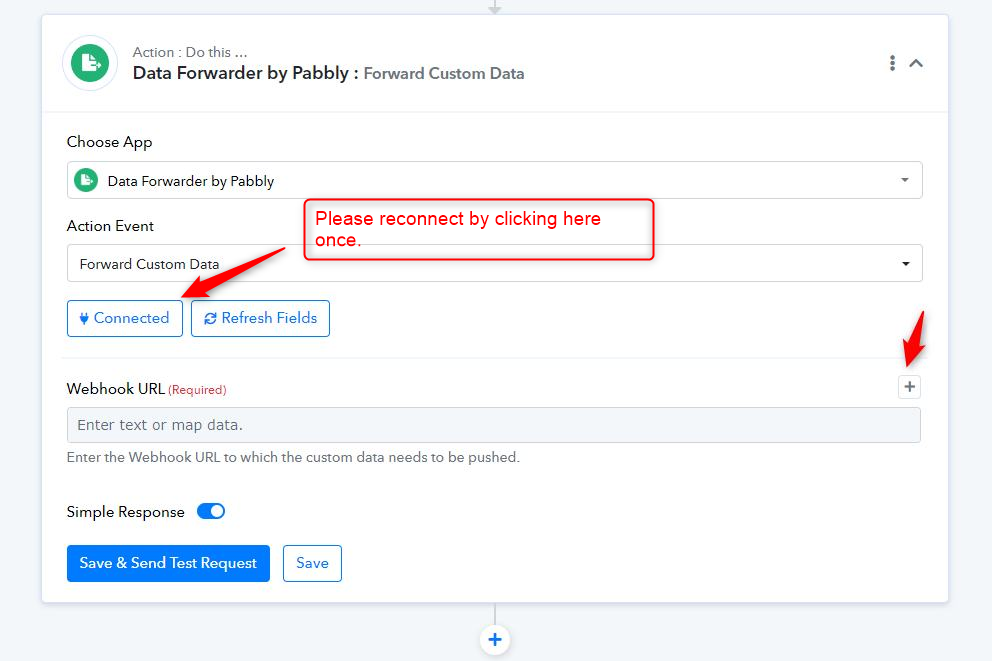
Task: Click the down arrow connector at top
Action: coord(495,7)
